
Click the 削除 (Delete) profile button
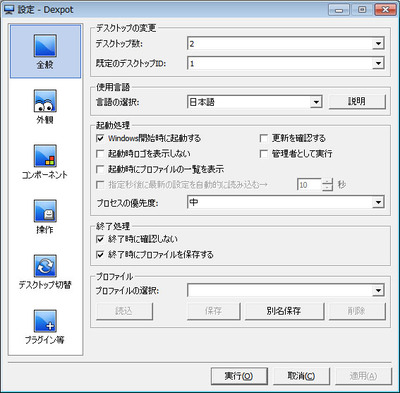click(357, 311)
